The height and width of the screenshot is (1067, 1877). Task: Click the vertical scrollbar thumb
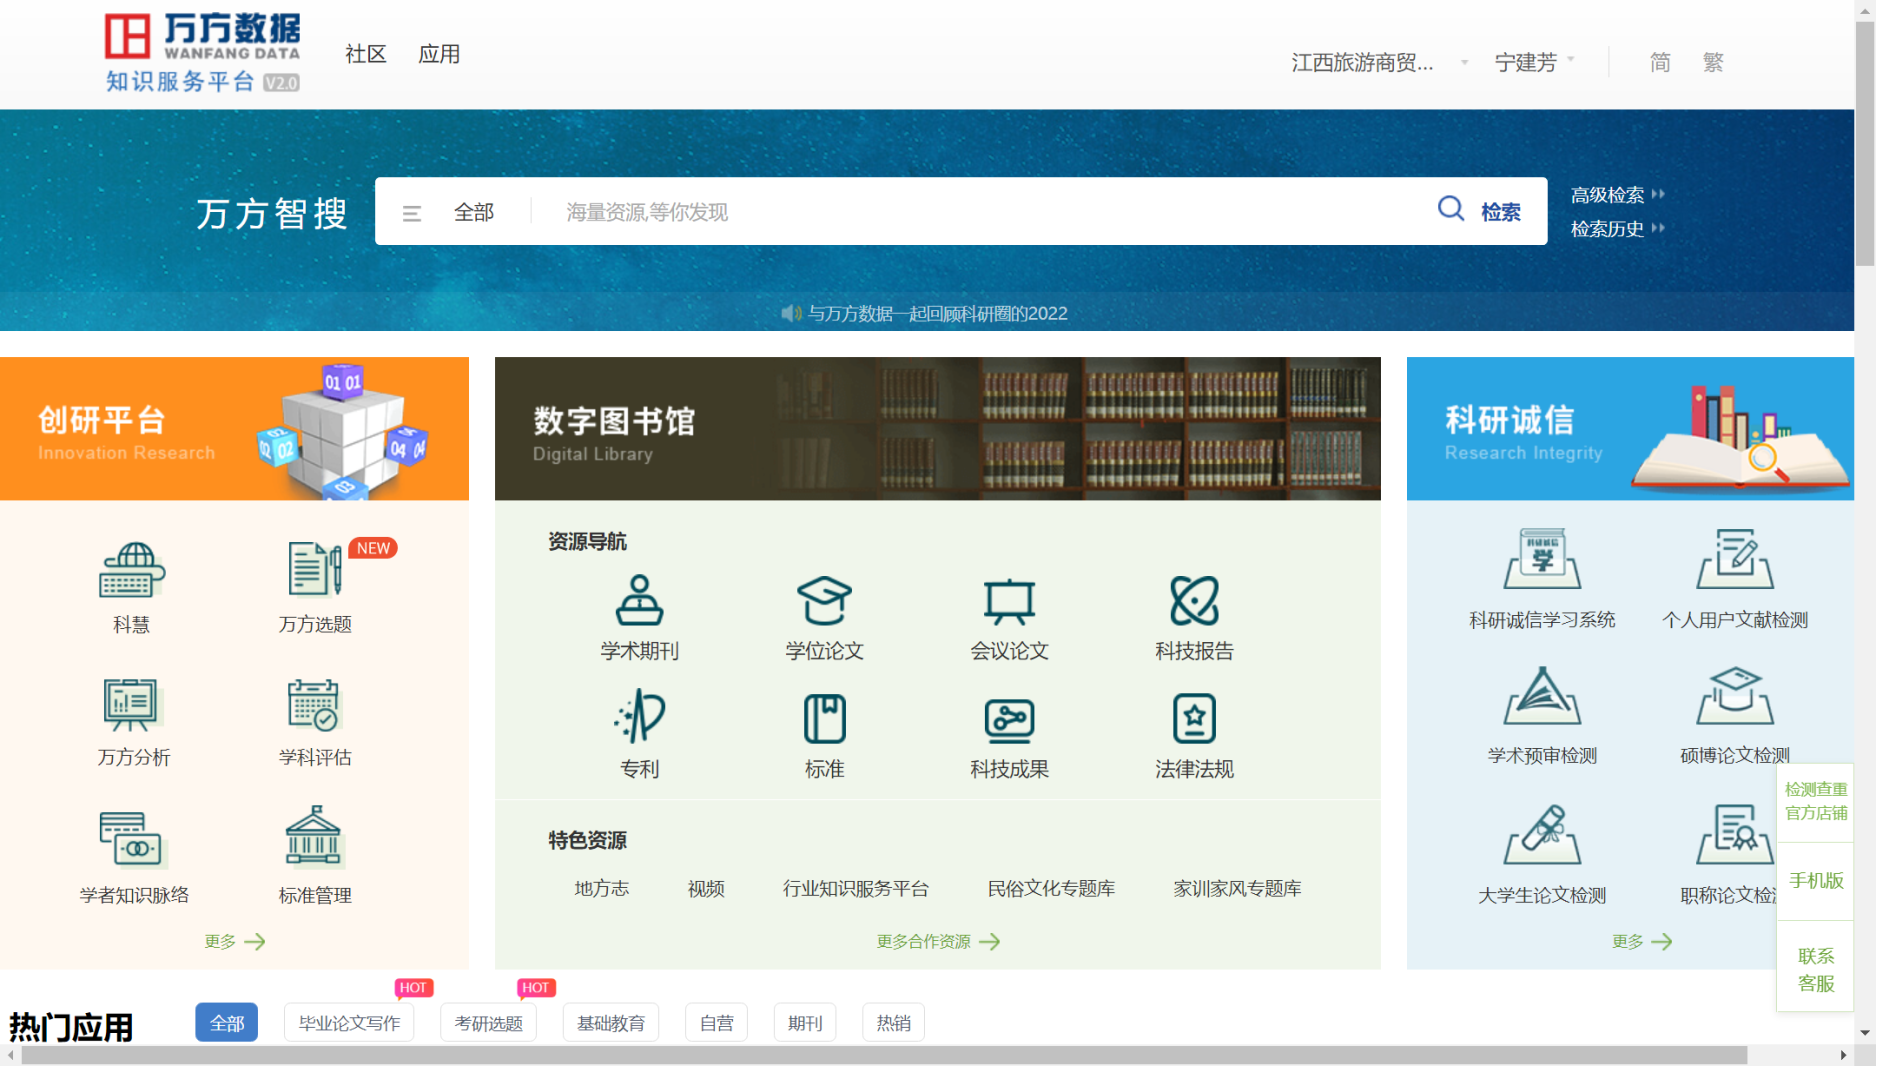point(1865,142)
